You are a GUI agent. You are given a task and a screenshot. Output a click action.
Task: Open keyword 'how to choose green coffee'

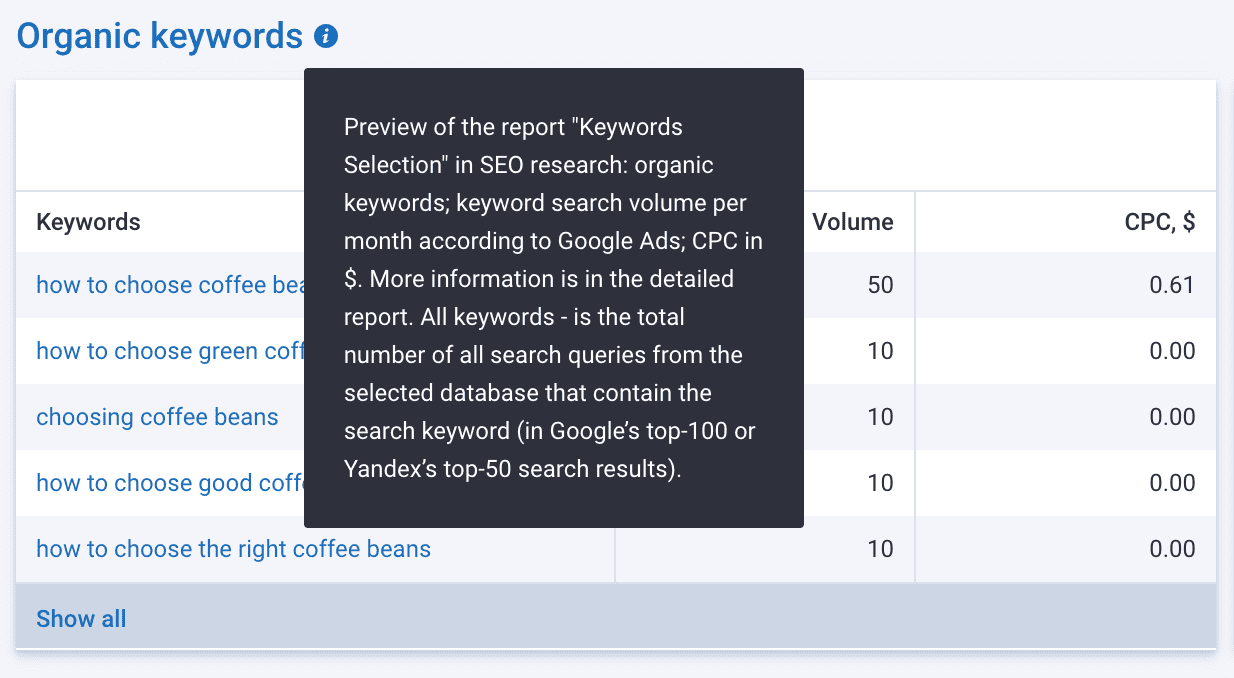[x=170, y=351]
